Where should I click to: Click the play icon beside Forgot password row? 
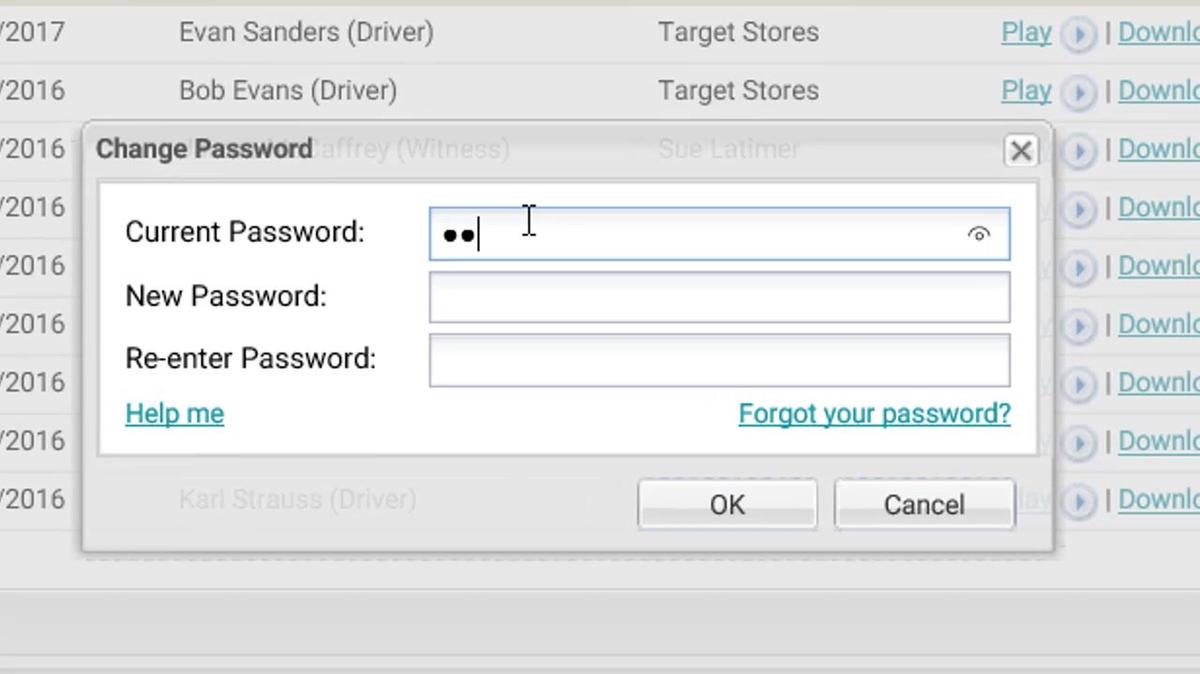pos(1078,442)
